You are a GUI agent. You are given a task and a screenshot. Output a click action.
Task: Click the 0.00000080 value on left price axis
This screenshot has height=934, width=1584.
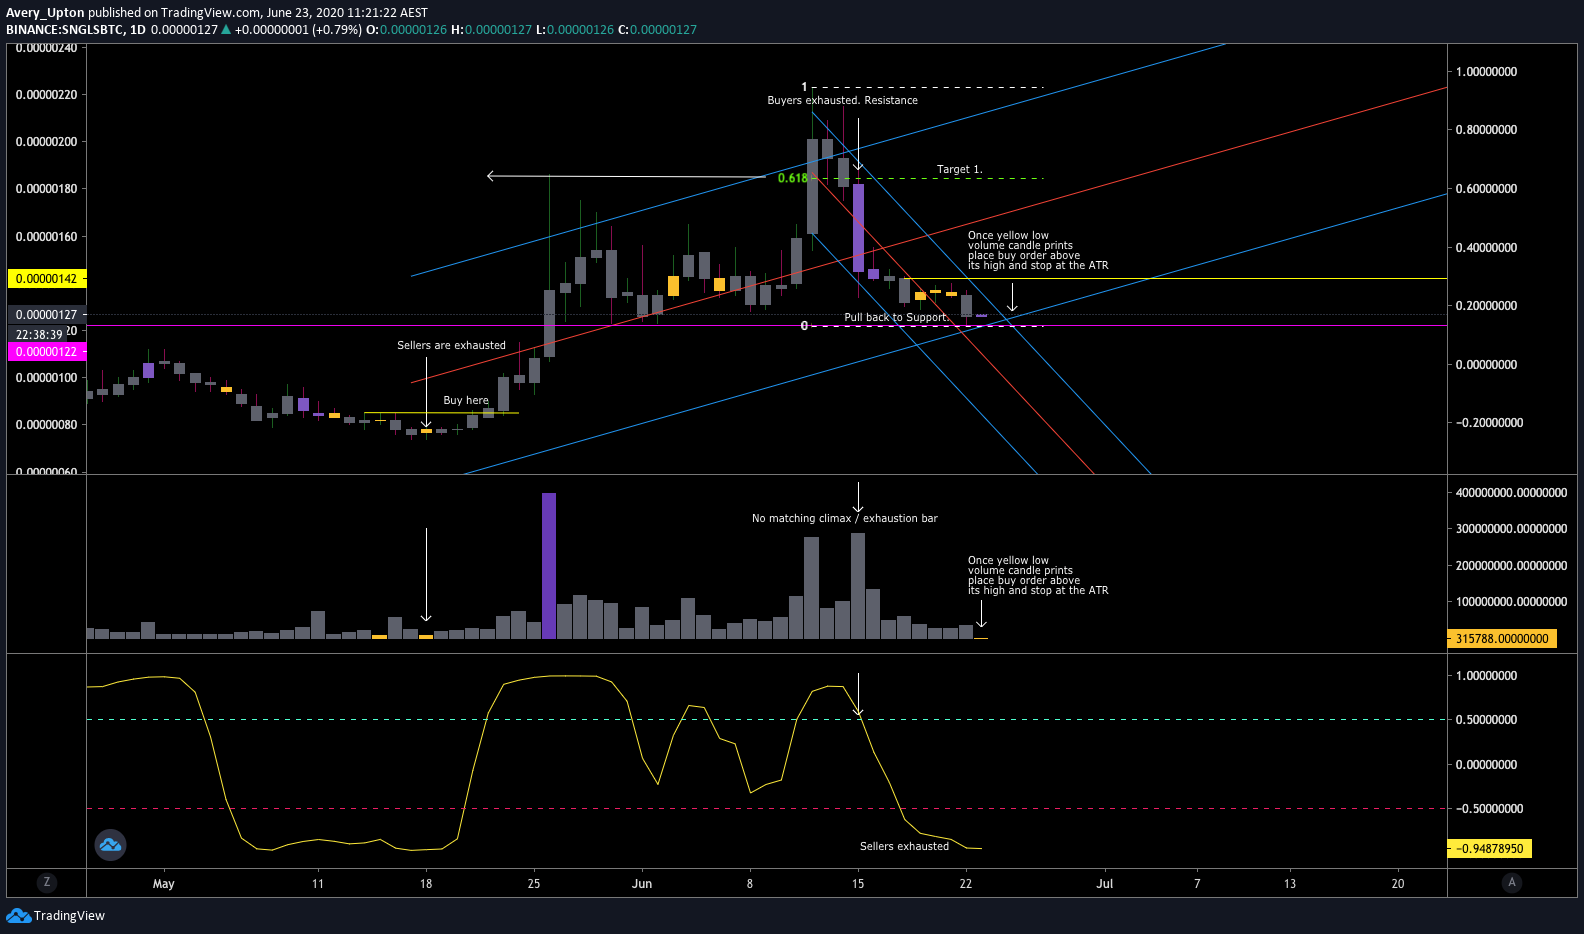pos(46,425)
